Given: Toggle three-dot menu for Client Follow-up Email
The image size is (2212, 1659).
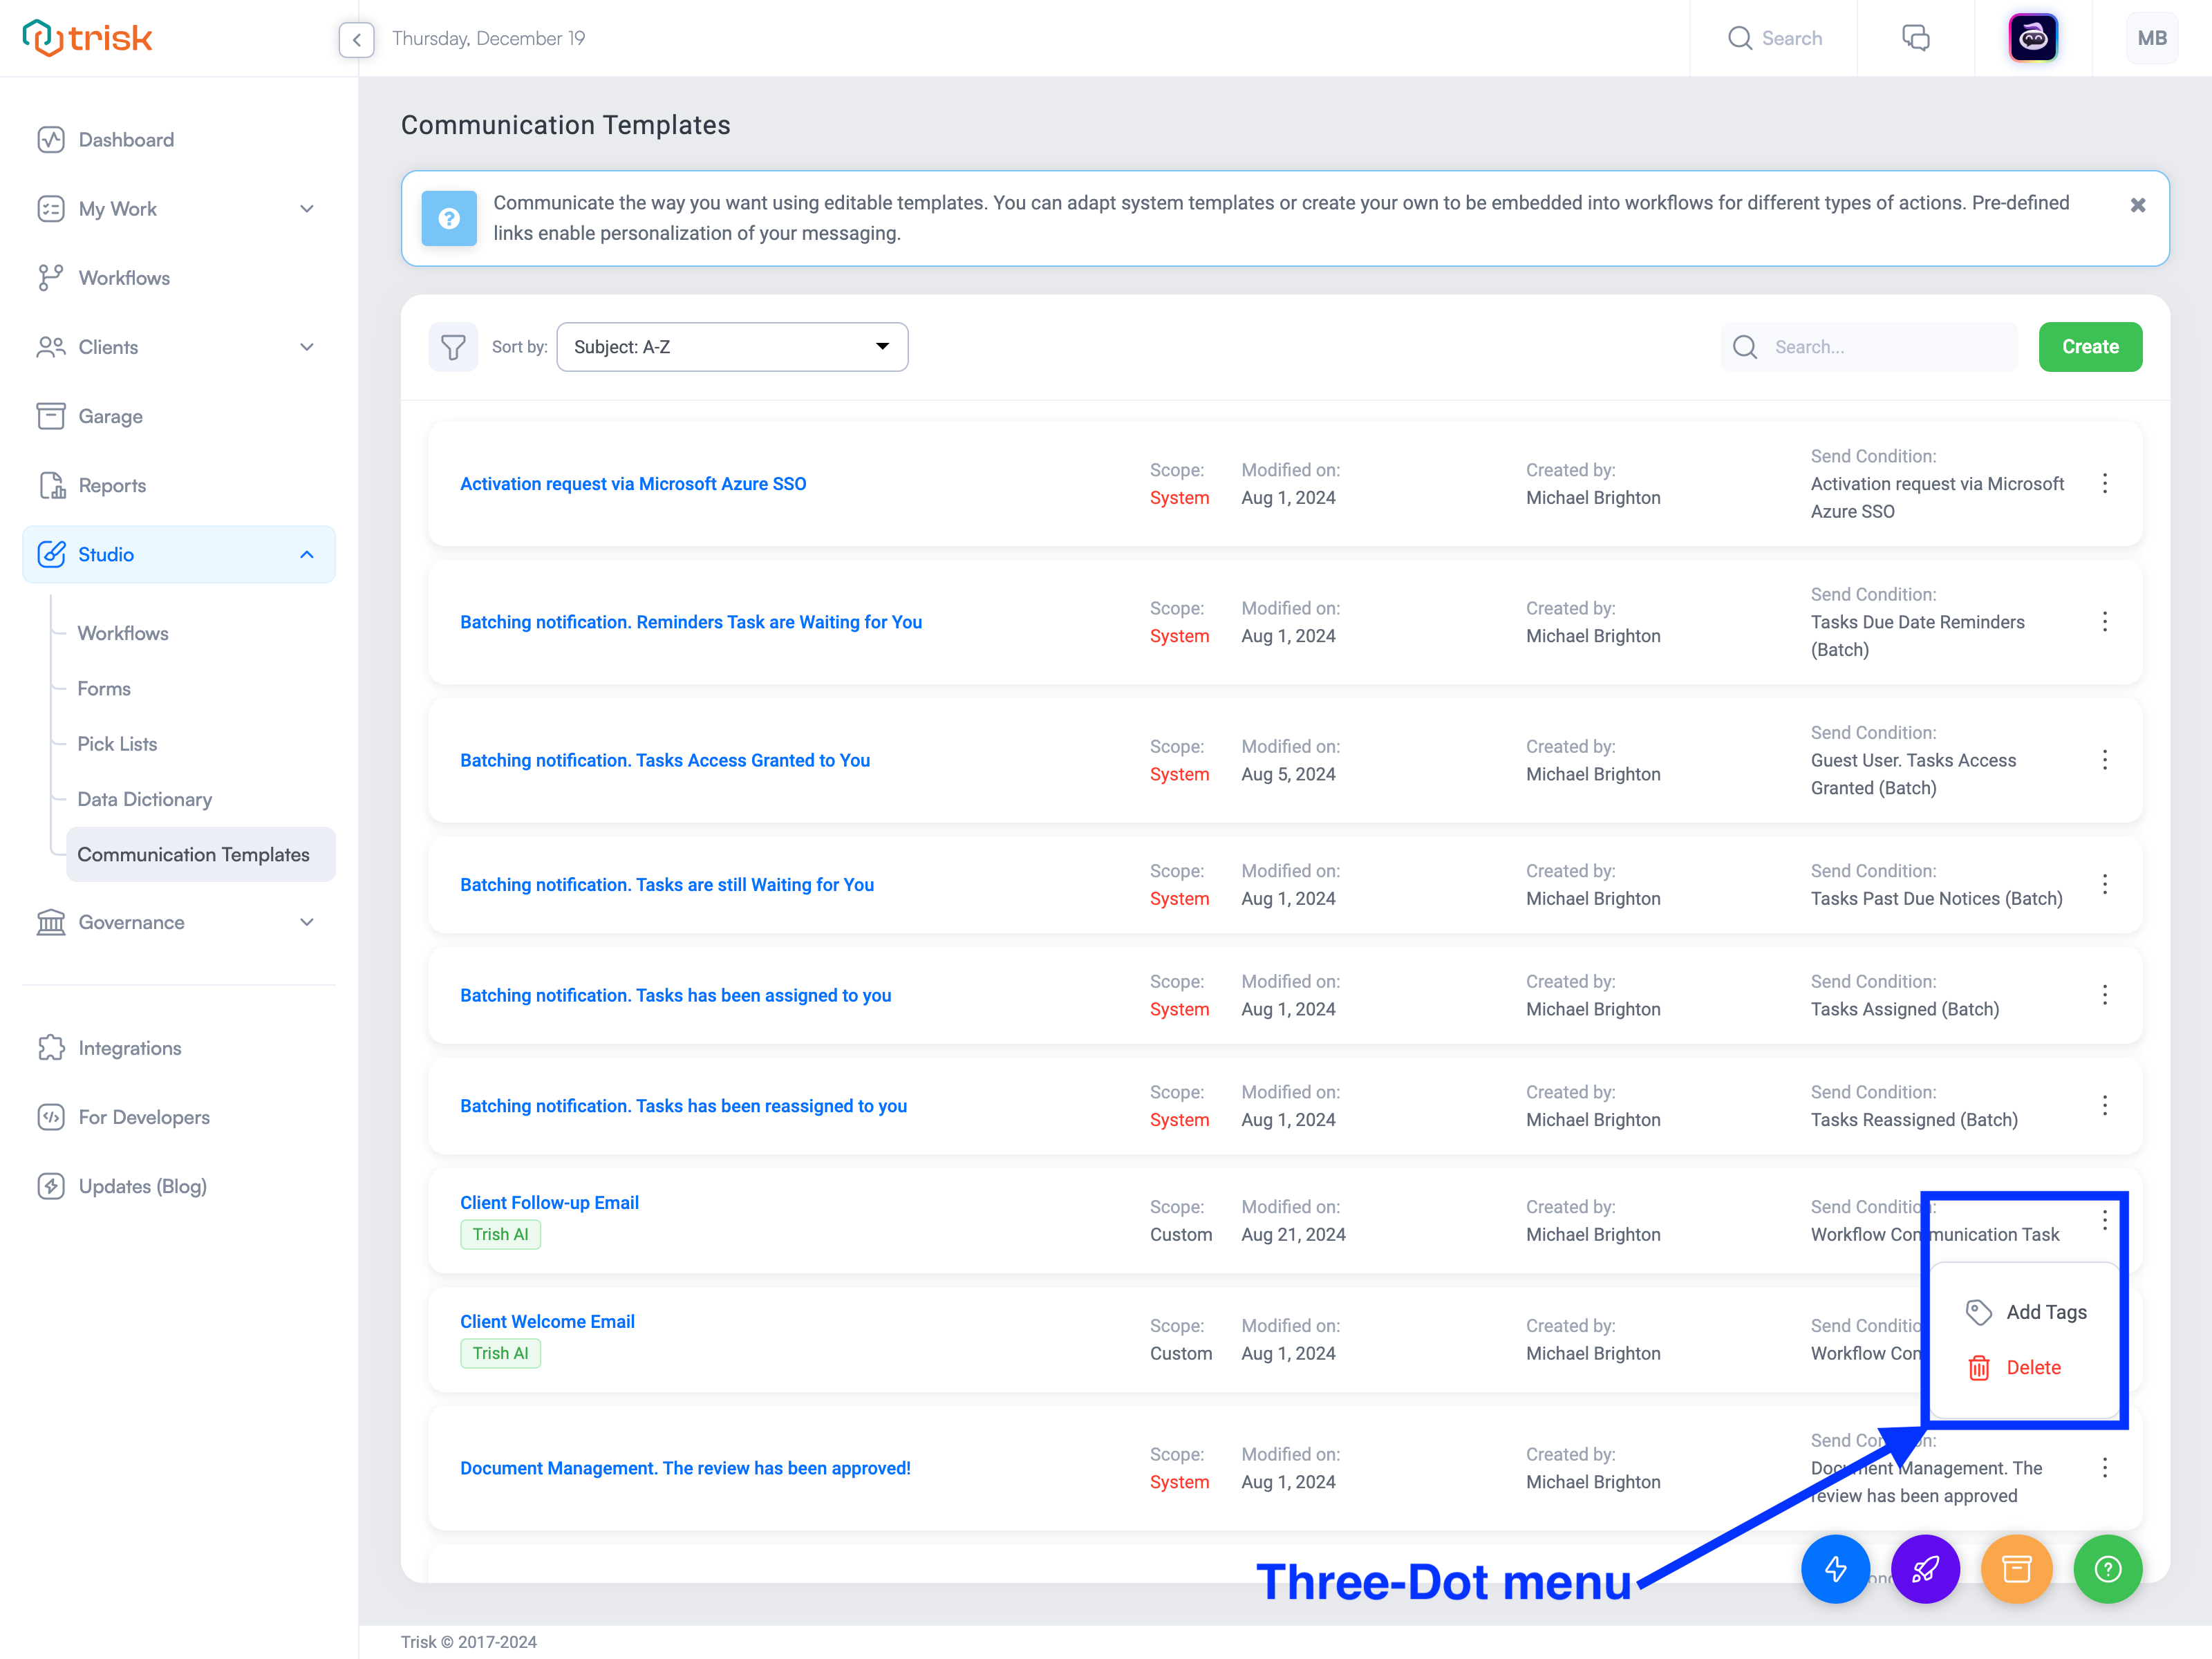Looking at the screenshot, I should click(2104, 1220).
